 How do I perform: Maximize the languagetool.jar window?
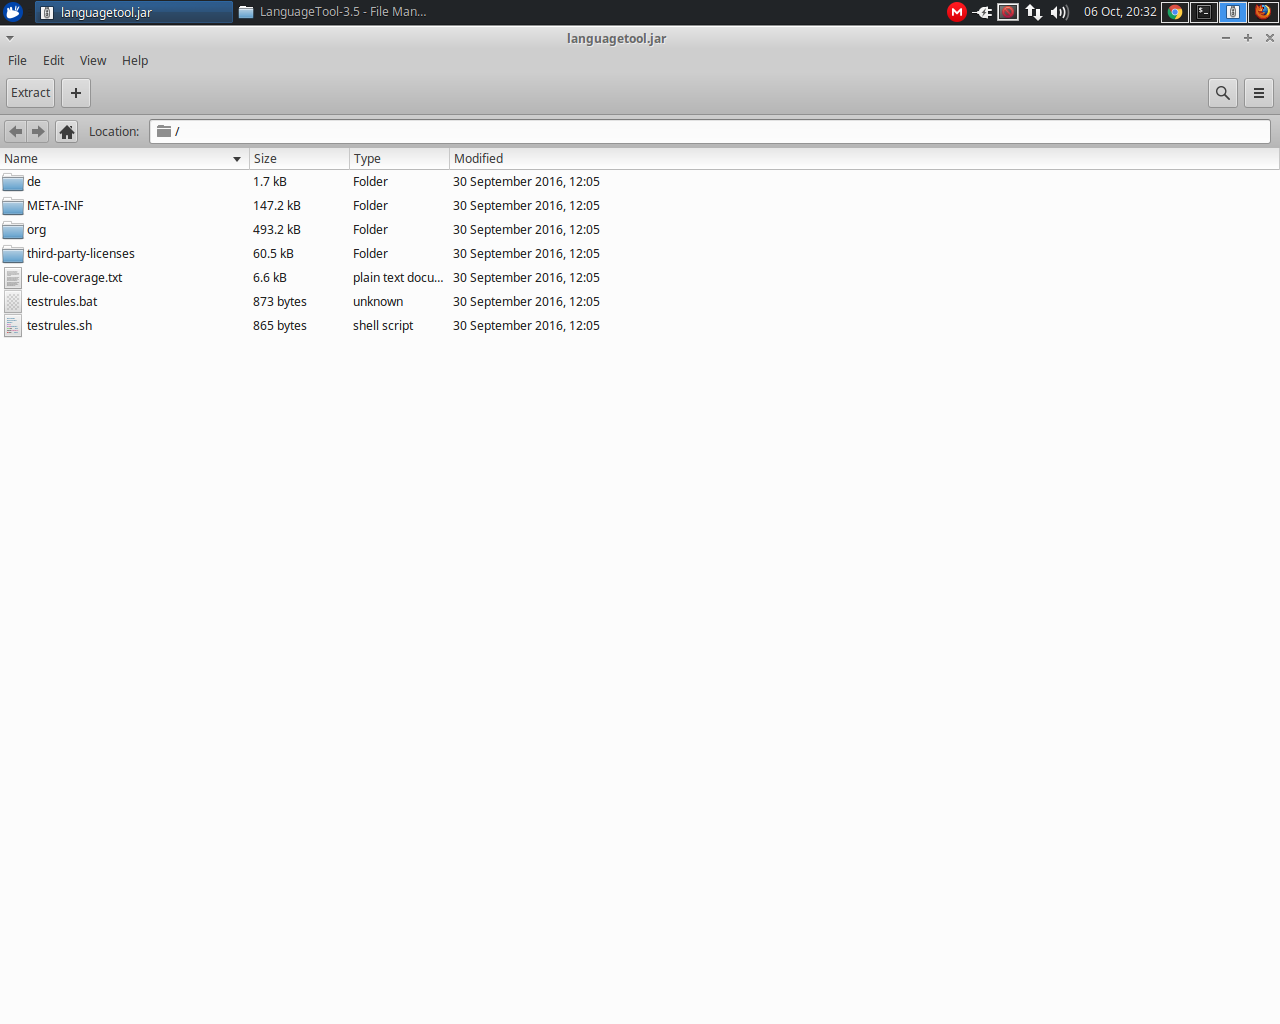pos(1248,38)
